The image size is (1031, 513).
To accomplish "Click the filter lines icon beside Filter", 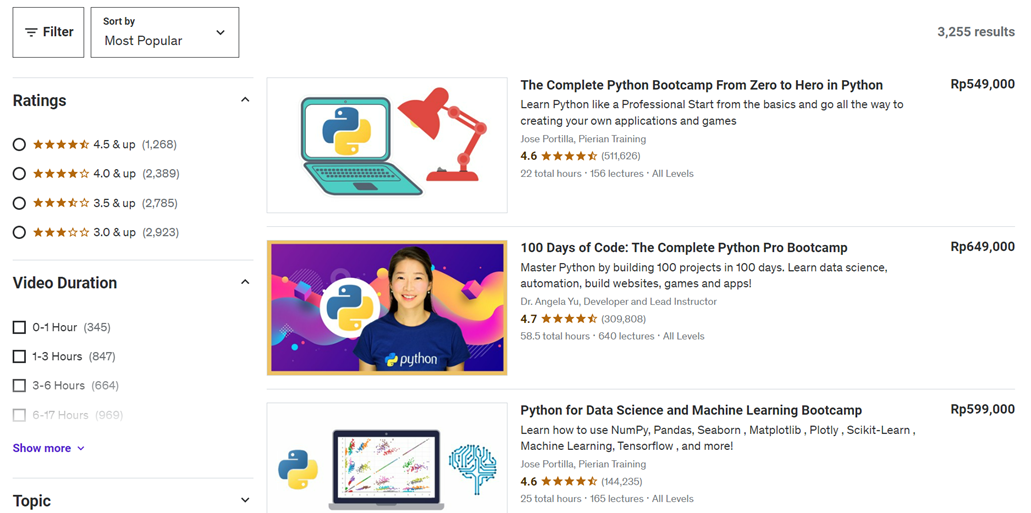I will (31, 33).
